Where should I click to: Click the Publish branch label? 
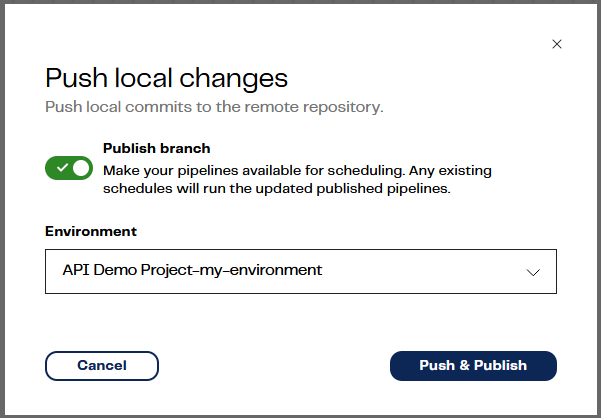click(156, 148)
